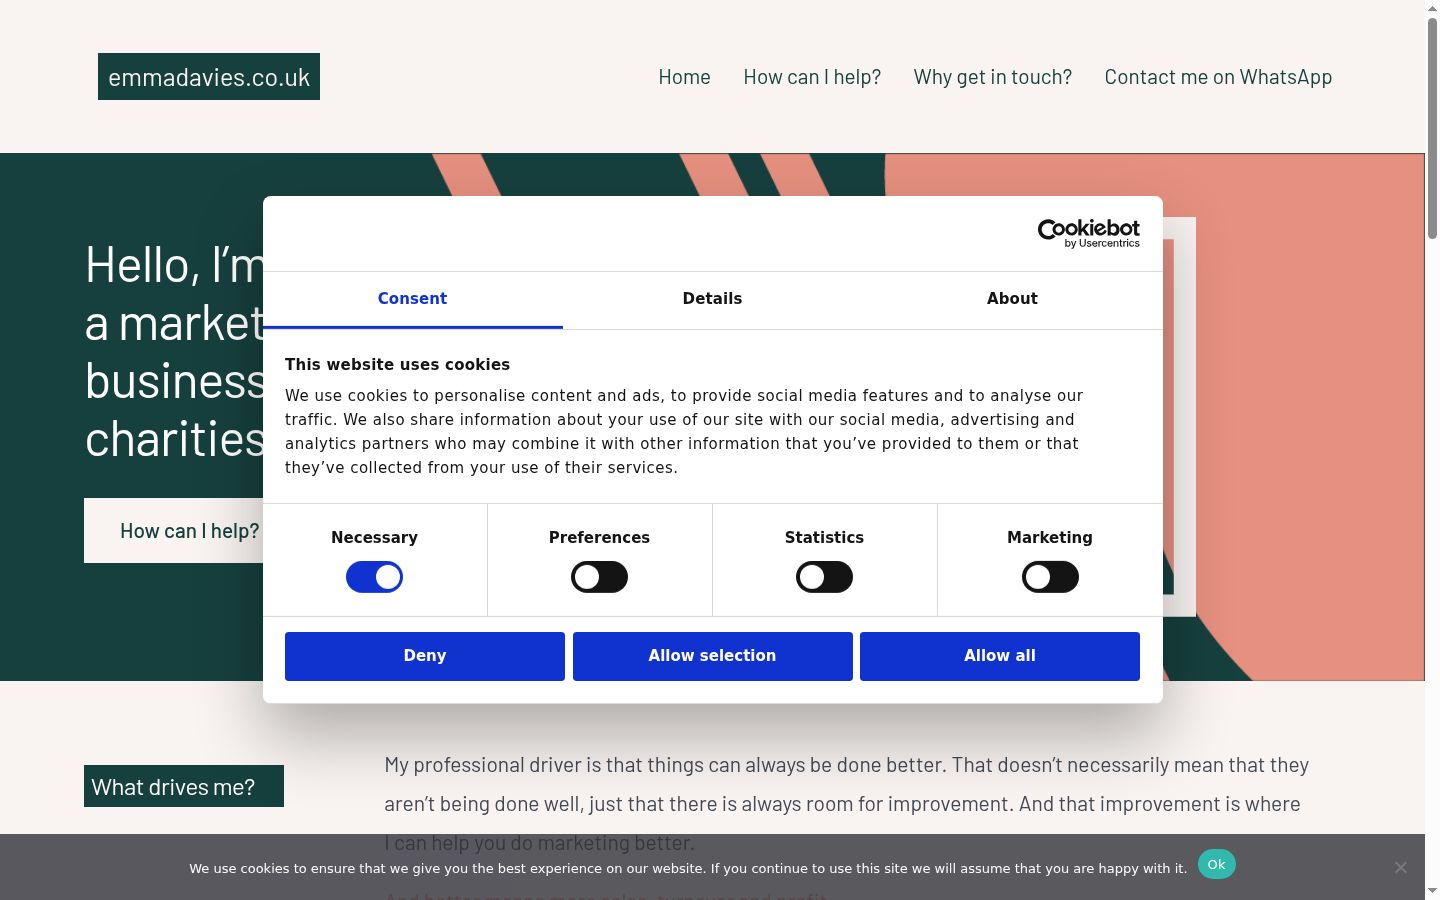The height and width of the screenshot is (900, 1440).
Task: Visit the 'Why get in touch?' nav link
Action: (993, 77)
